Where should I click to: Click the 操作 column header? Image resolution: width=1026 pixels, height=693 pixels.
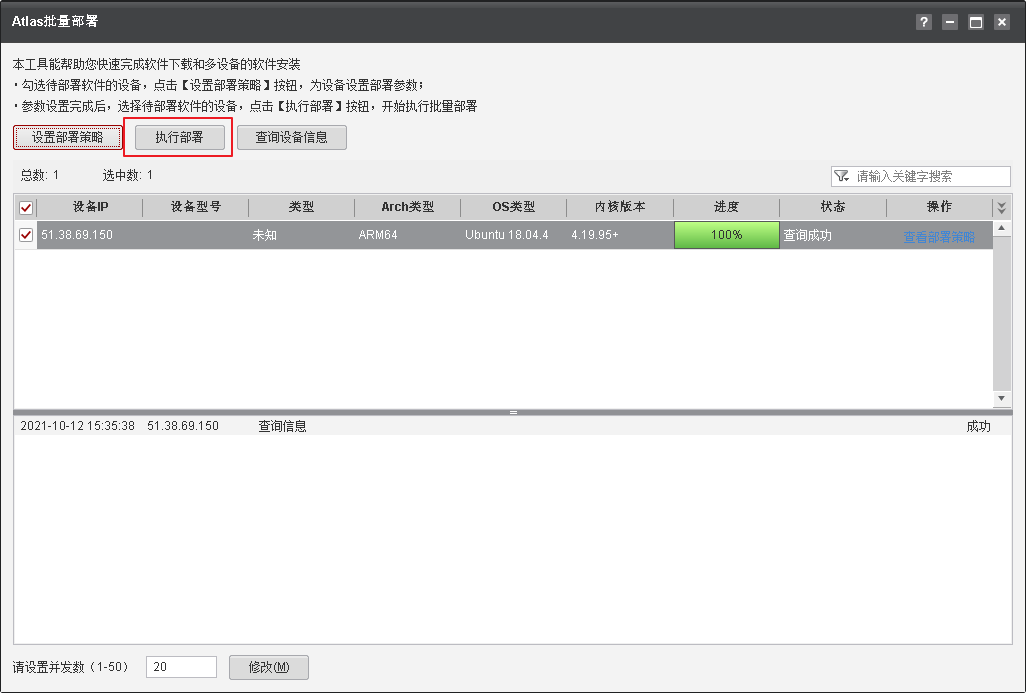point(939,207)
